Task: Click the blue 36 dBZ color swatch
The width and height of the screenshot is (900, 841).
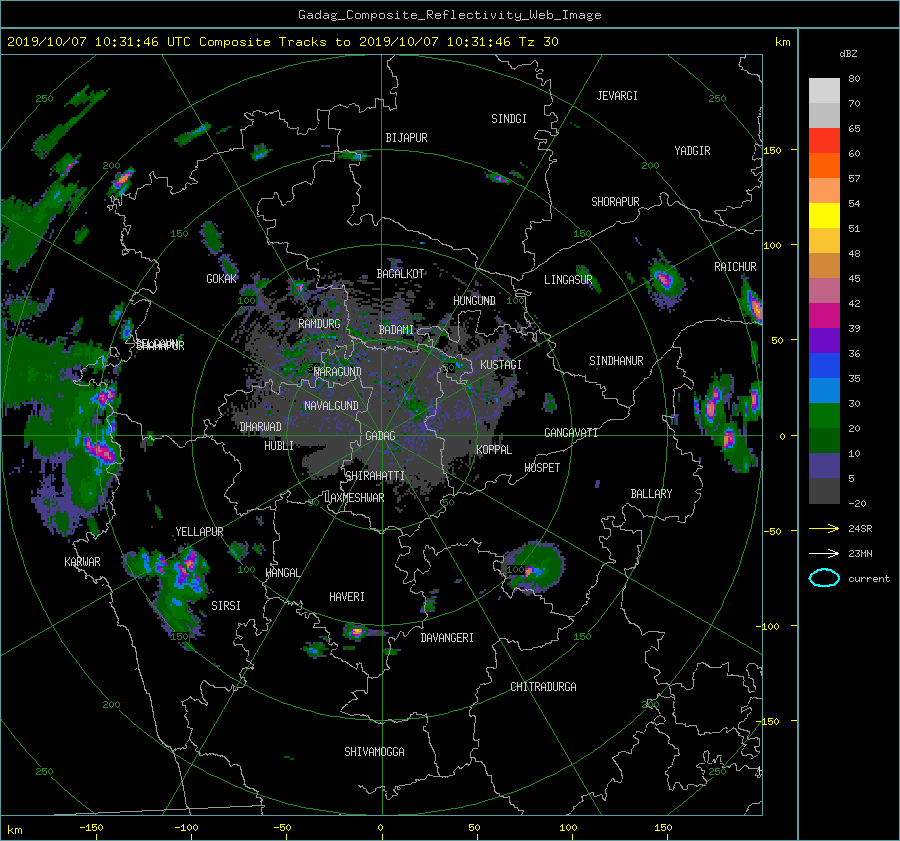Action: tap(824, 365)
